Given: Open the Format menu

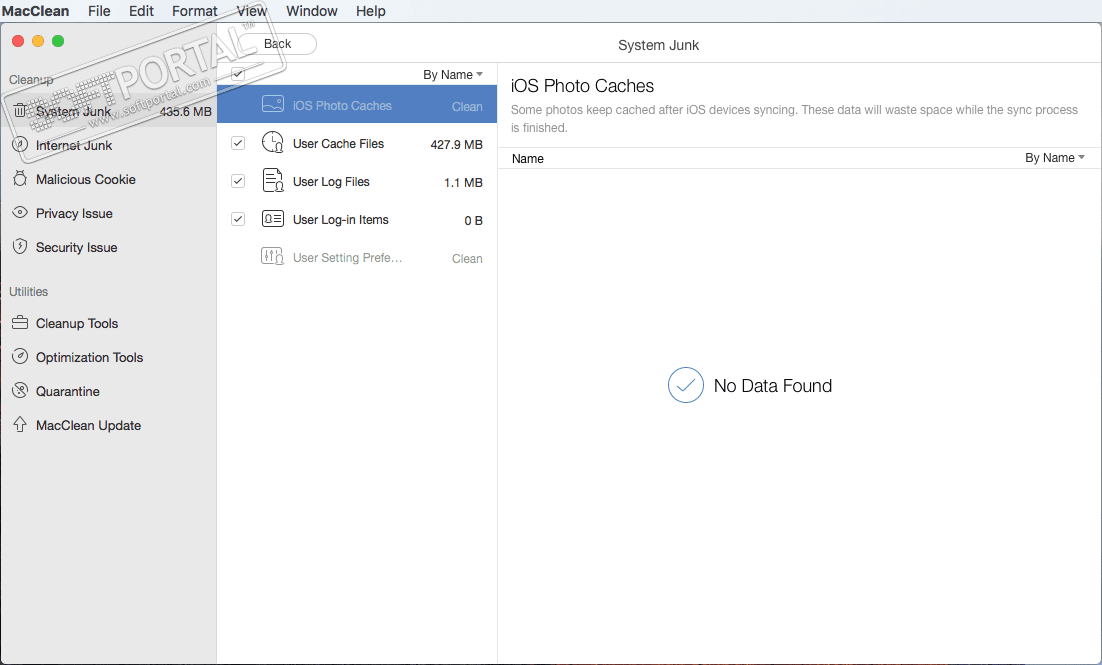Looking at the screenshot, I should pos(195,11).
